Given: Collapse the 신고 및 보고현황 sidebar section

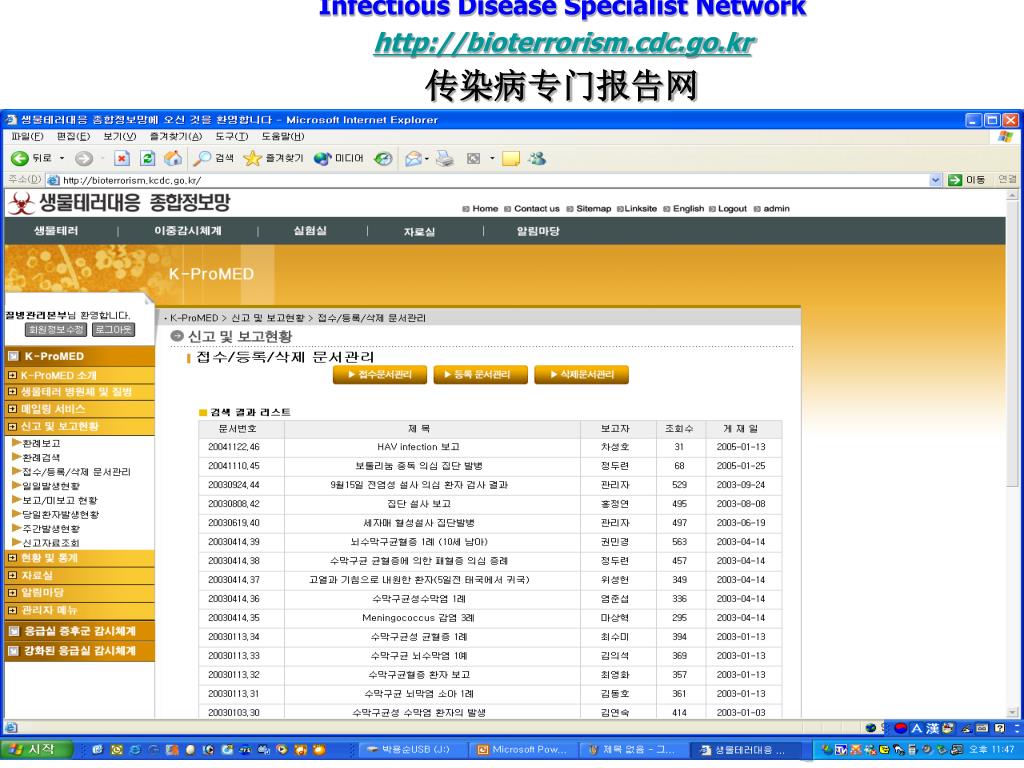Looking at the screenshot, I should pos(79,426).
